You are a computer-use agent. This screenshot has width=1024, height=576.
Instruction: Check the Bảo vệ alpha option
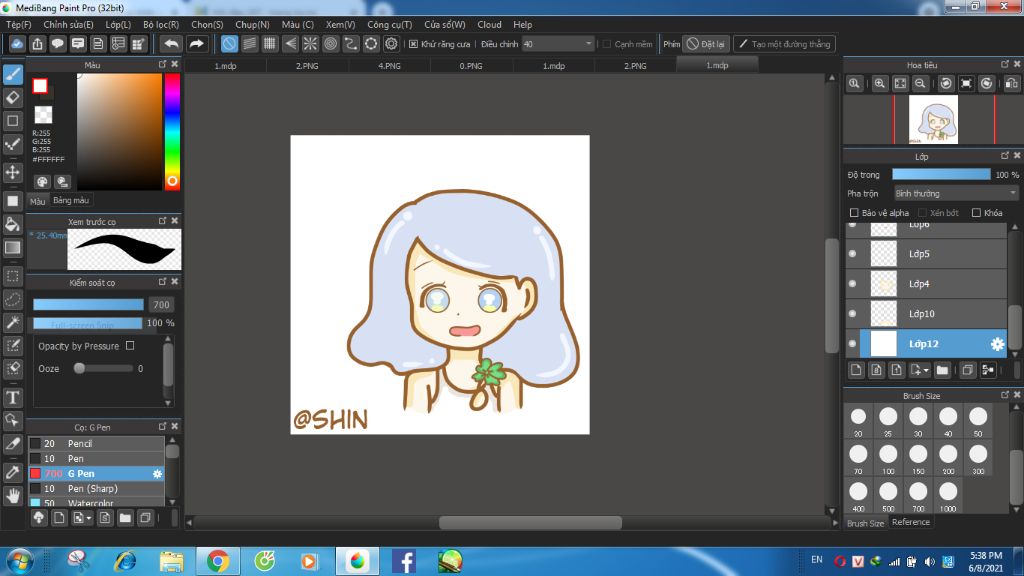(x=854, y=213)
